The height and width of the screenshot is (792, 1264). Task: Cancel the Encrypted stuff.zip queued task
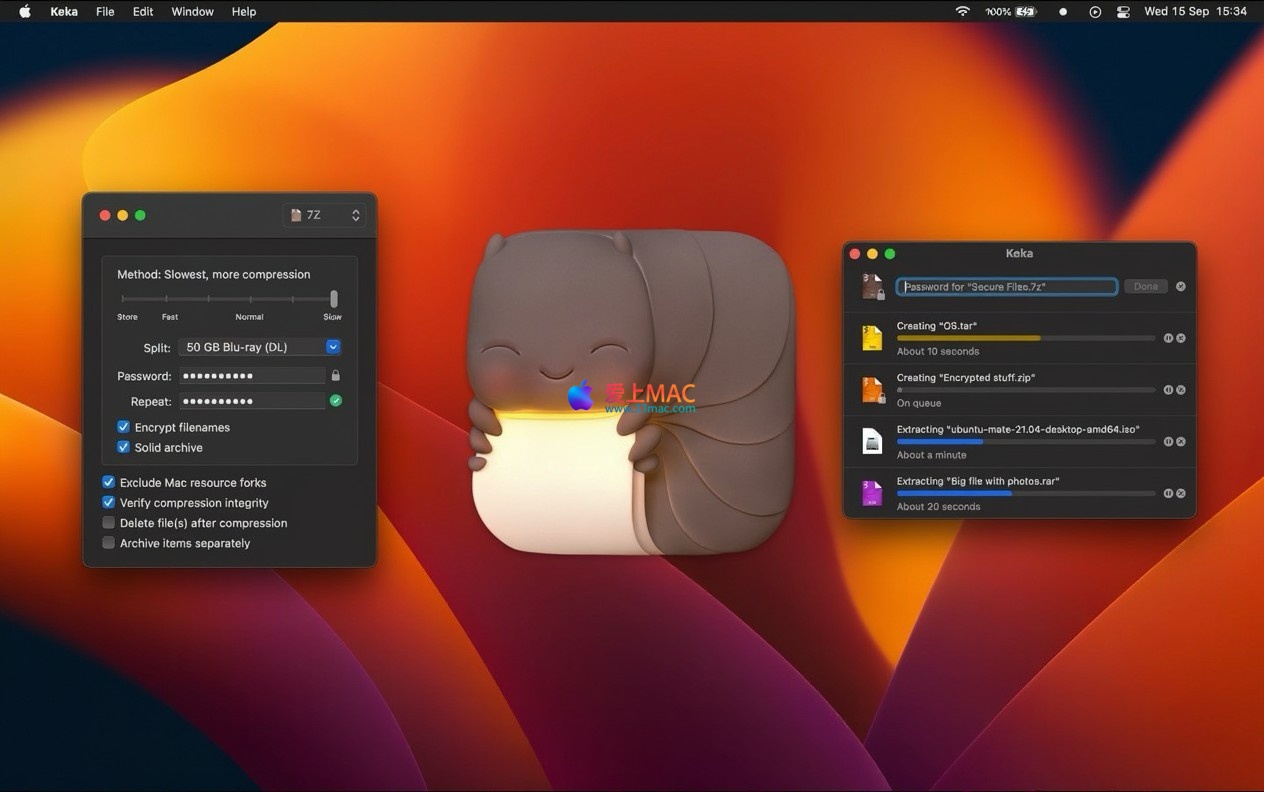(x=1181, y=390)
